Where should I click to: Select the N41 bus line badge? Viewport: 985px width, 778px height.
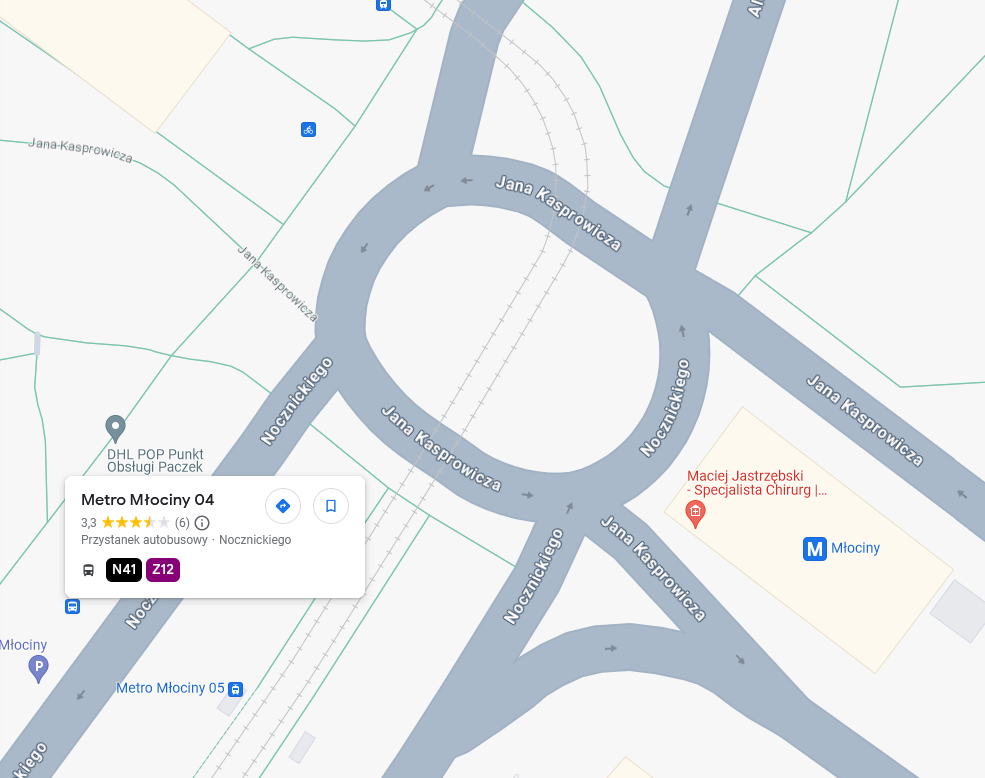pyautogui.click(x=124, y=570)
